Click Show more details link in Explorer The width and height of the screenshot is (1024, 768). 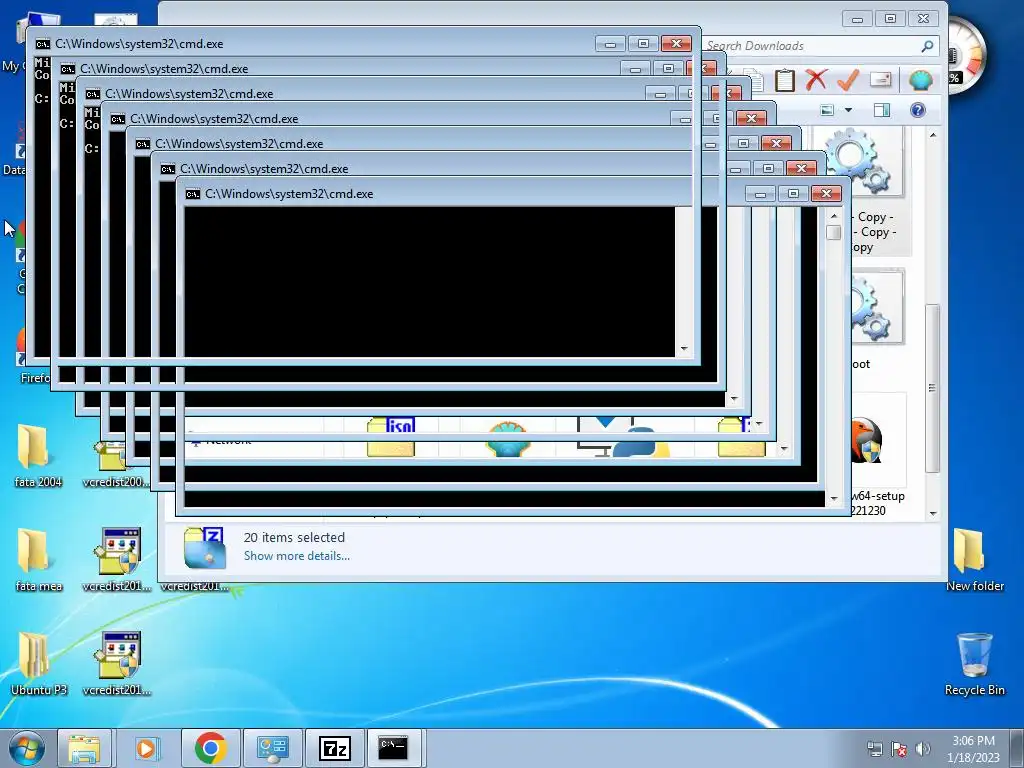point(296,556)
